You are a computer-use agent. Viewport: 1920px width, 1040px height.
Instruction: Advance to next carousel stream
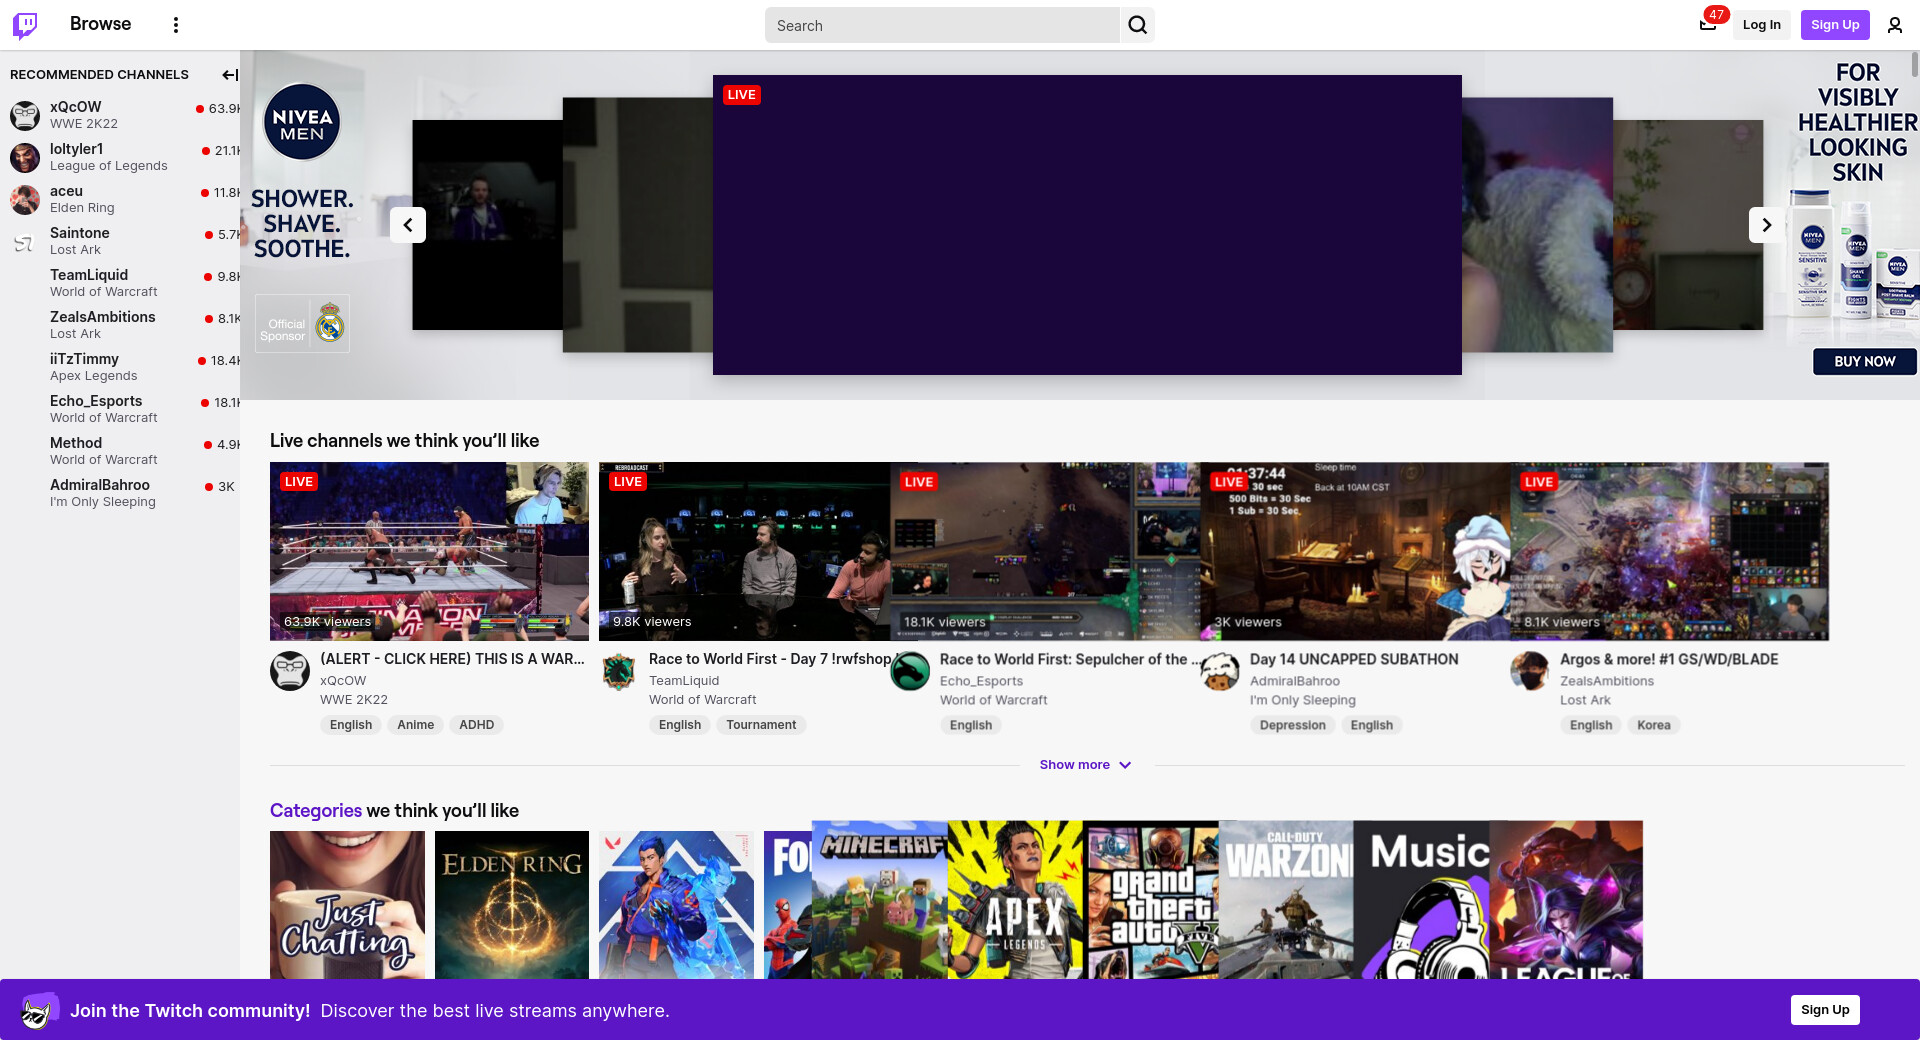click(x=1766, y=225)
